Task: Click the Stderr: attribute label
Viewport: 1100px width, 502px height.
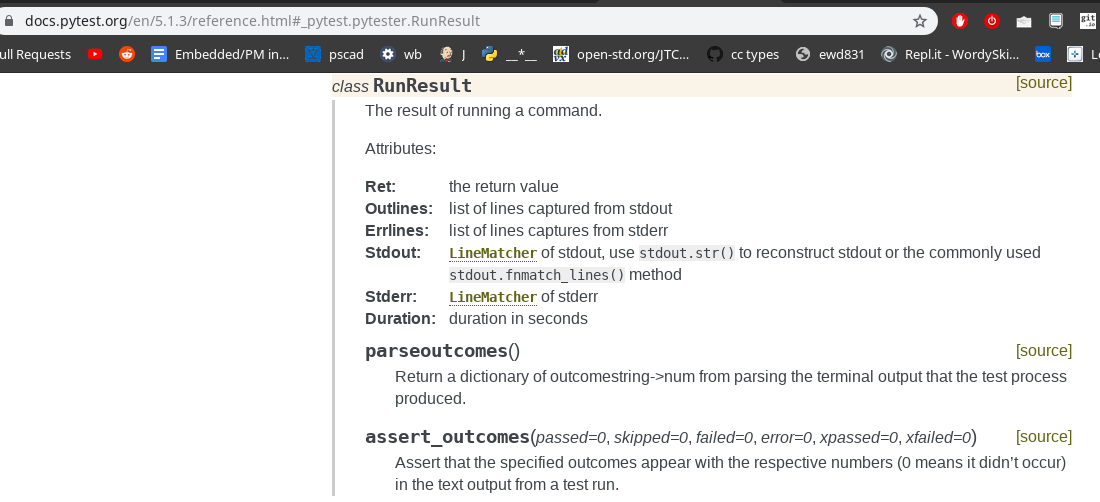Action: pos(393,297)
